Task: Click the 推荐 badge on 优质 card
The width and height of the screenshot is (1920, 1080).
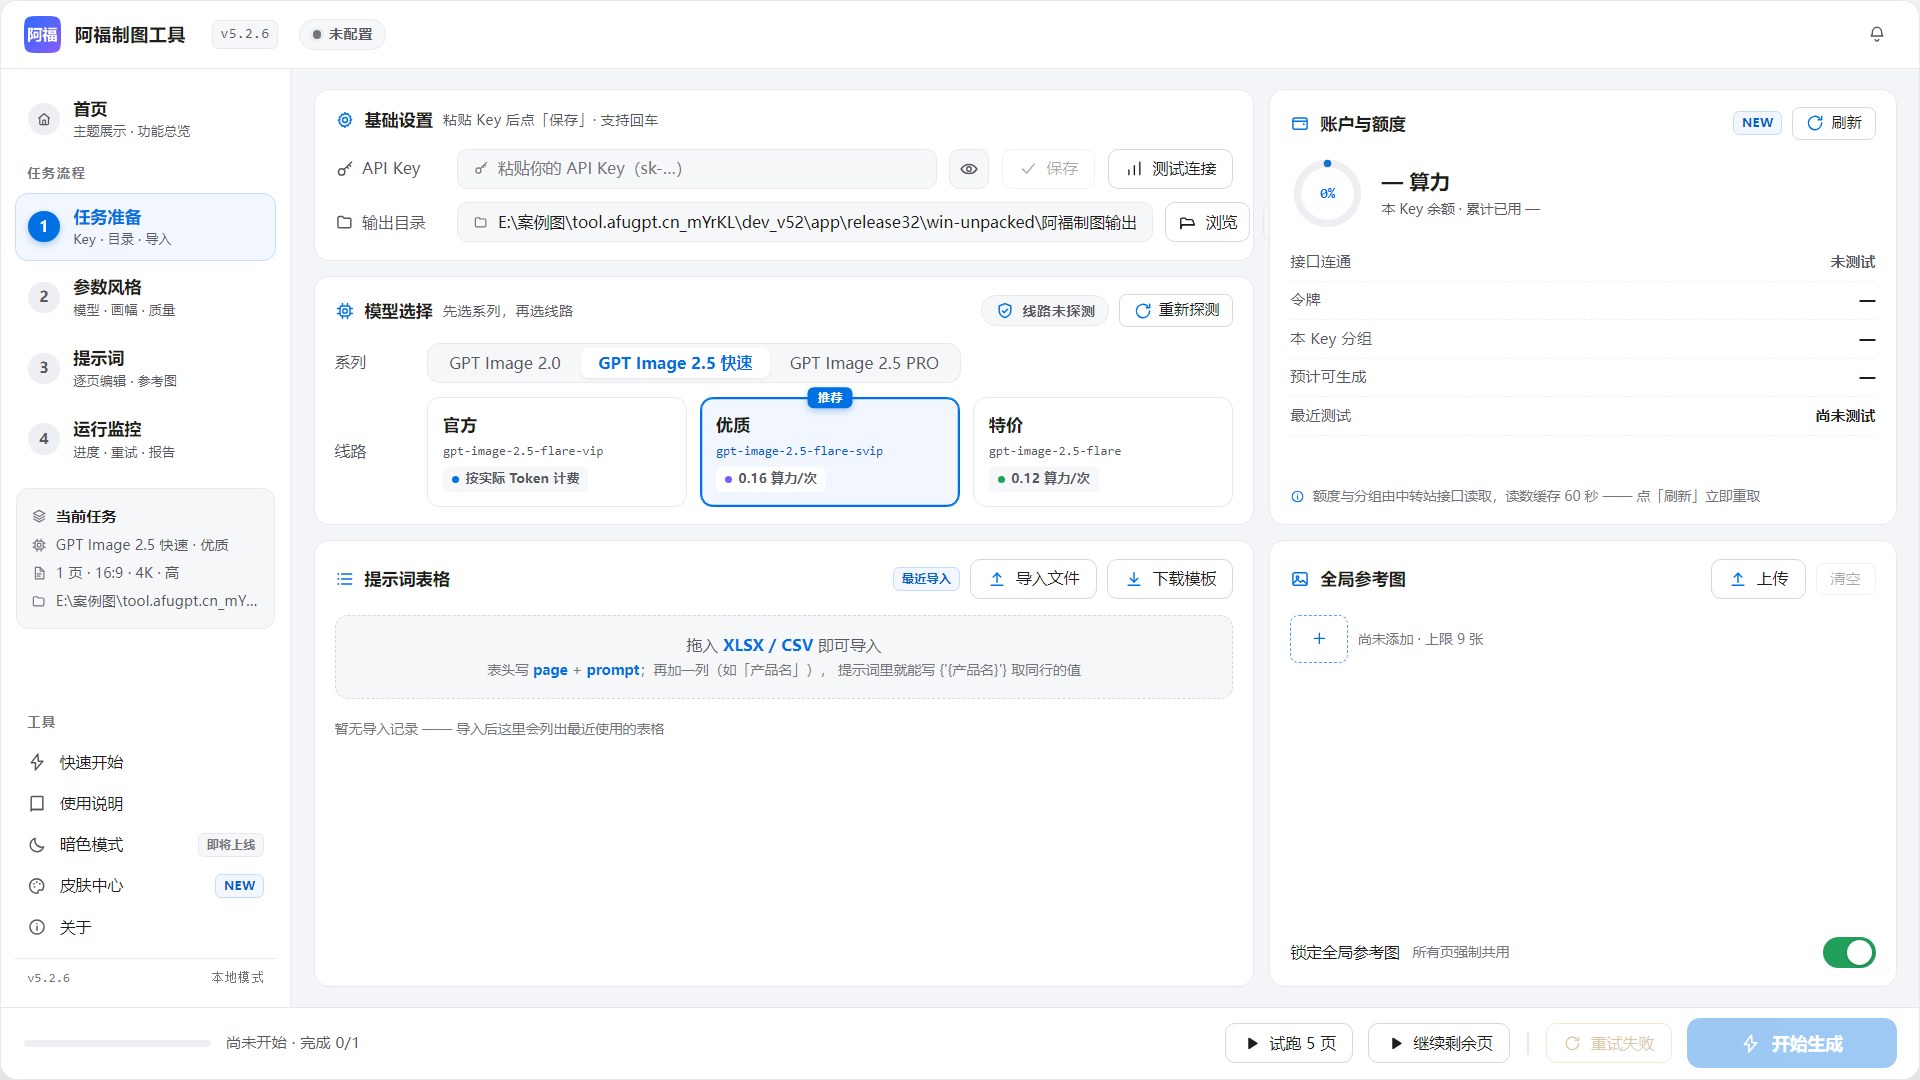Action: 830,398
